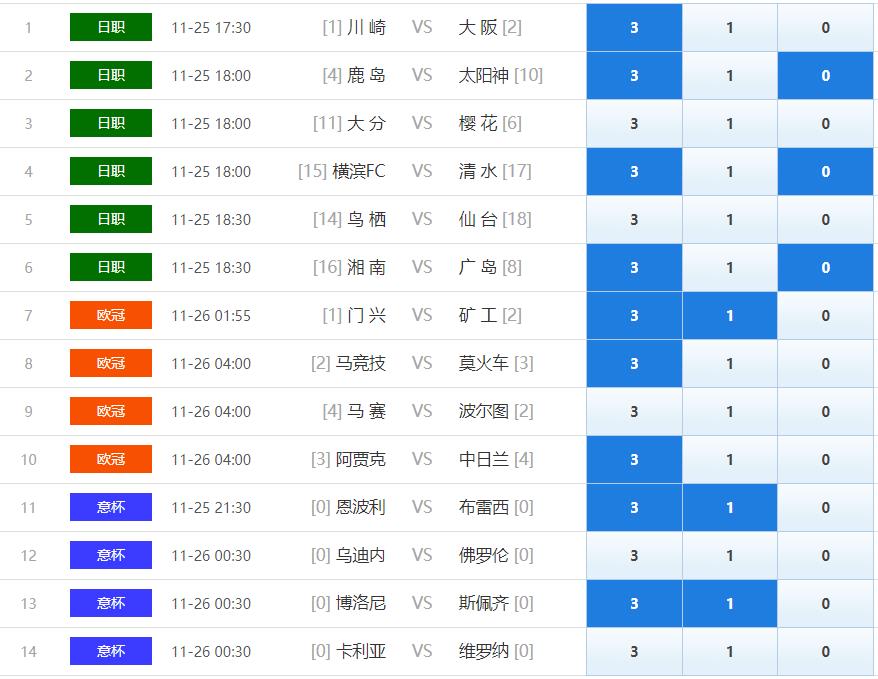Select 1 for 卡利亚 vs 维罗纳
Viewport: 878px width, 679px height.
(730, 652)
